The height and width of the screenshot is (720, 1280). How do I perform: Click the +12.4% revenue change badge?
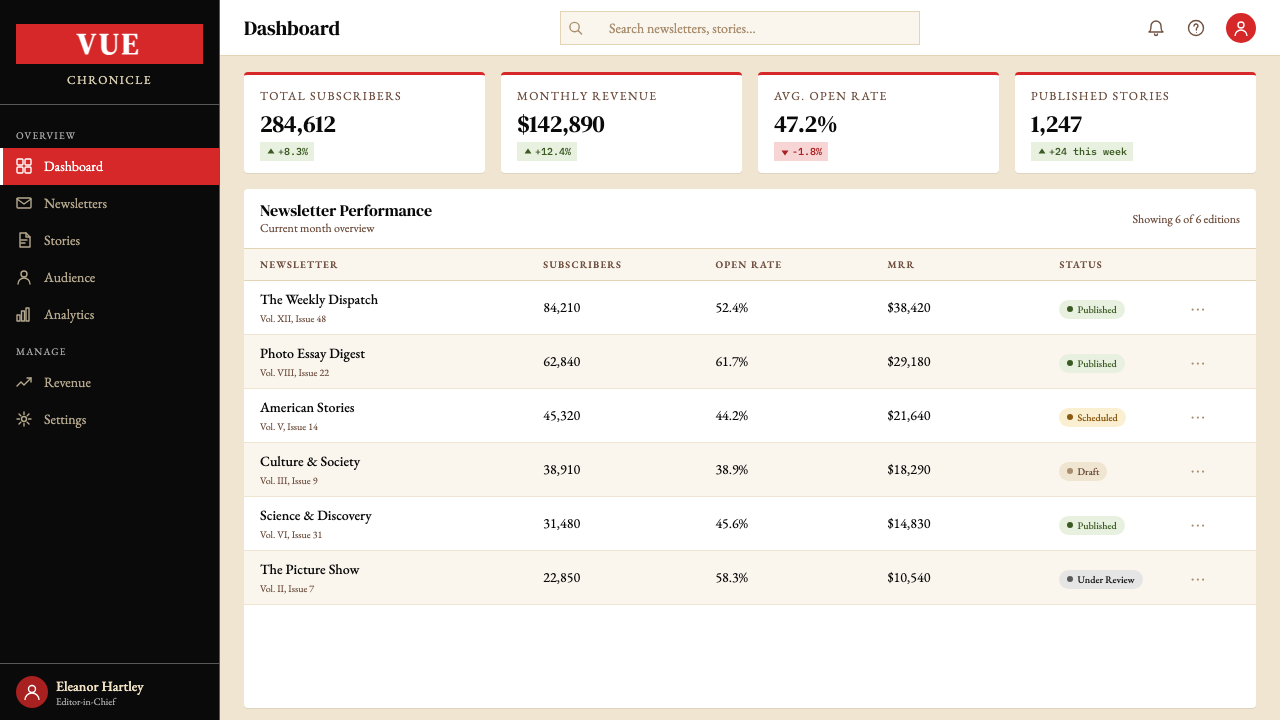pyautogui.click(x=547, y=152)
